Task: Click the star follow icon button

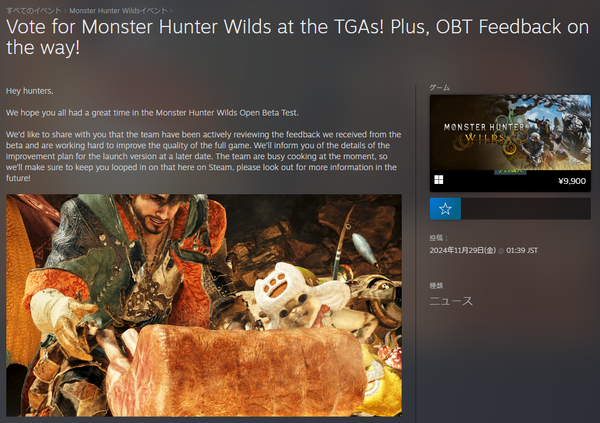Action: pyautogui.click(x=445, y=209)
